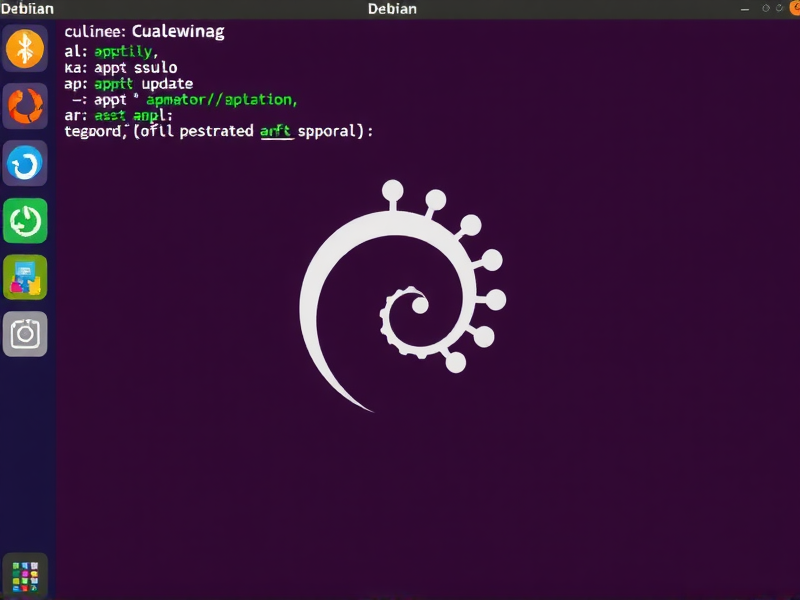Image resolution: width=800 pixels, height=600 pixels.
Task: Click the Show Applications grid at dock bottom
Action: pyautogui.click(x=25, y=575)
